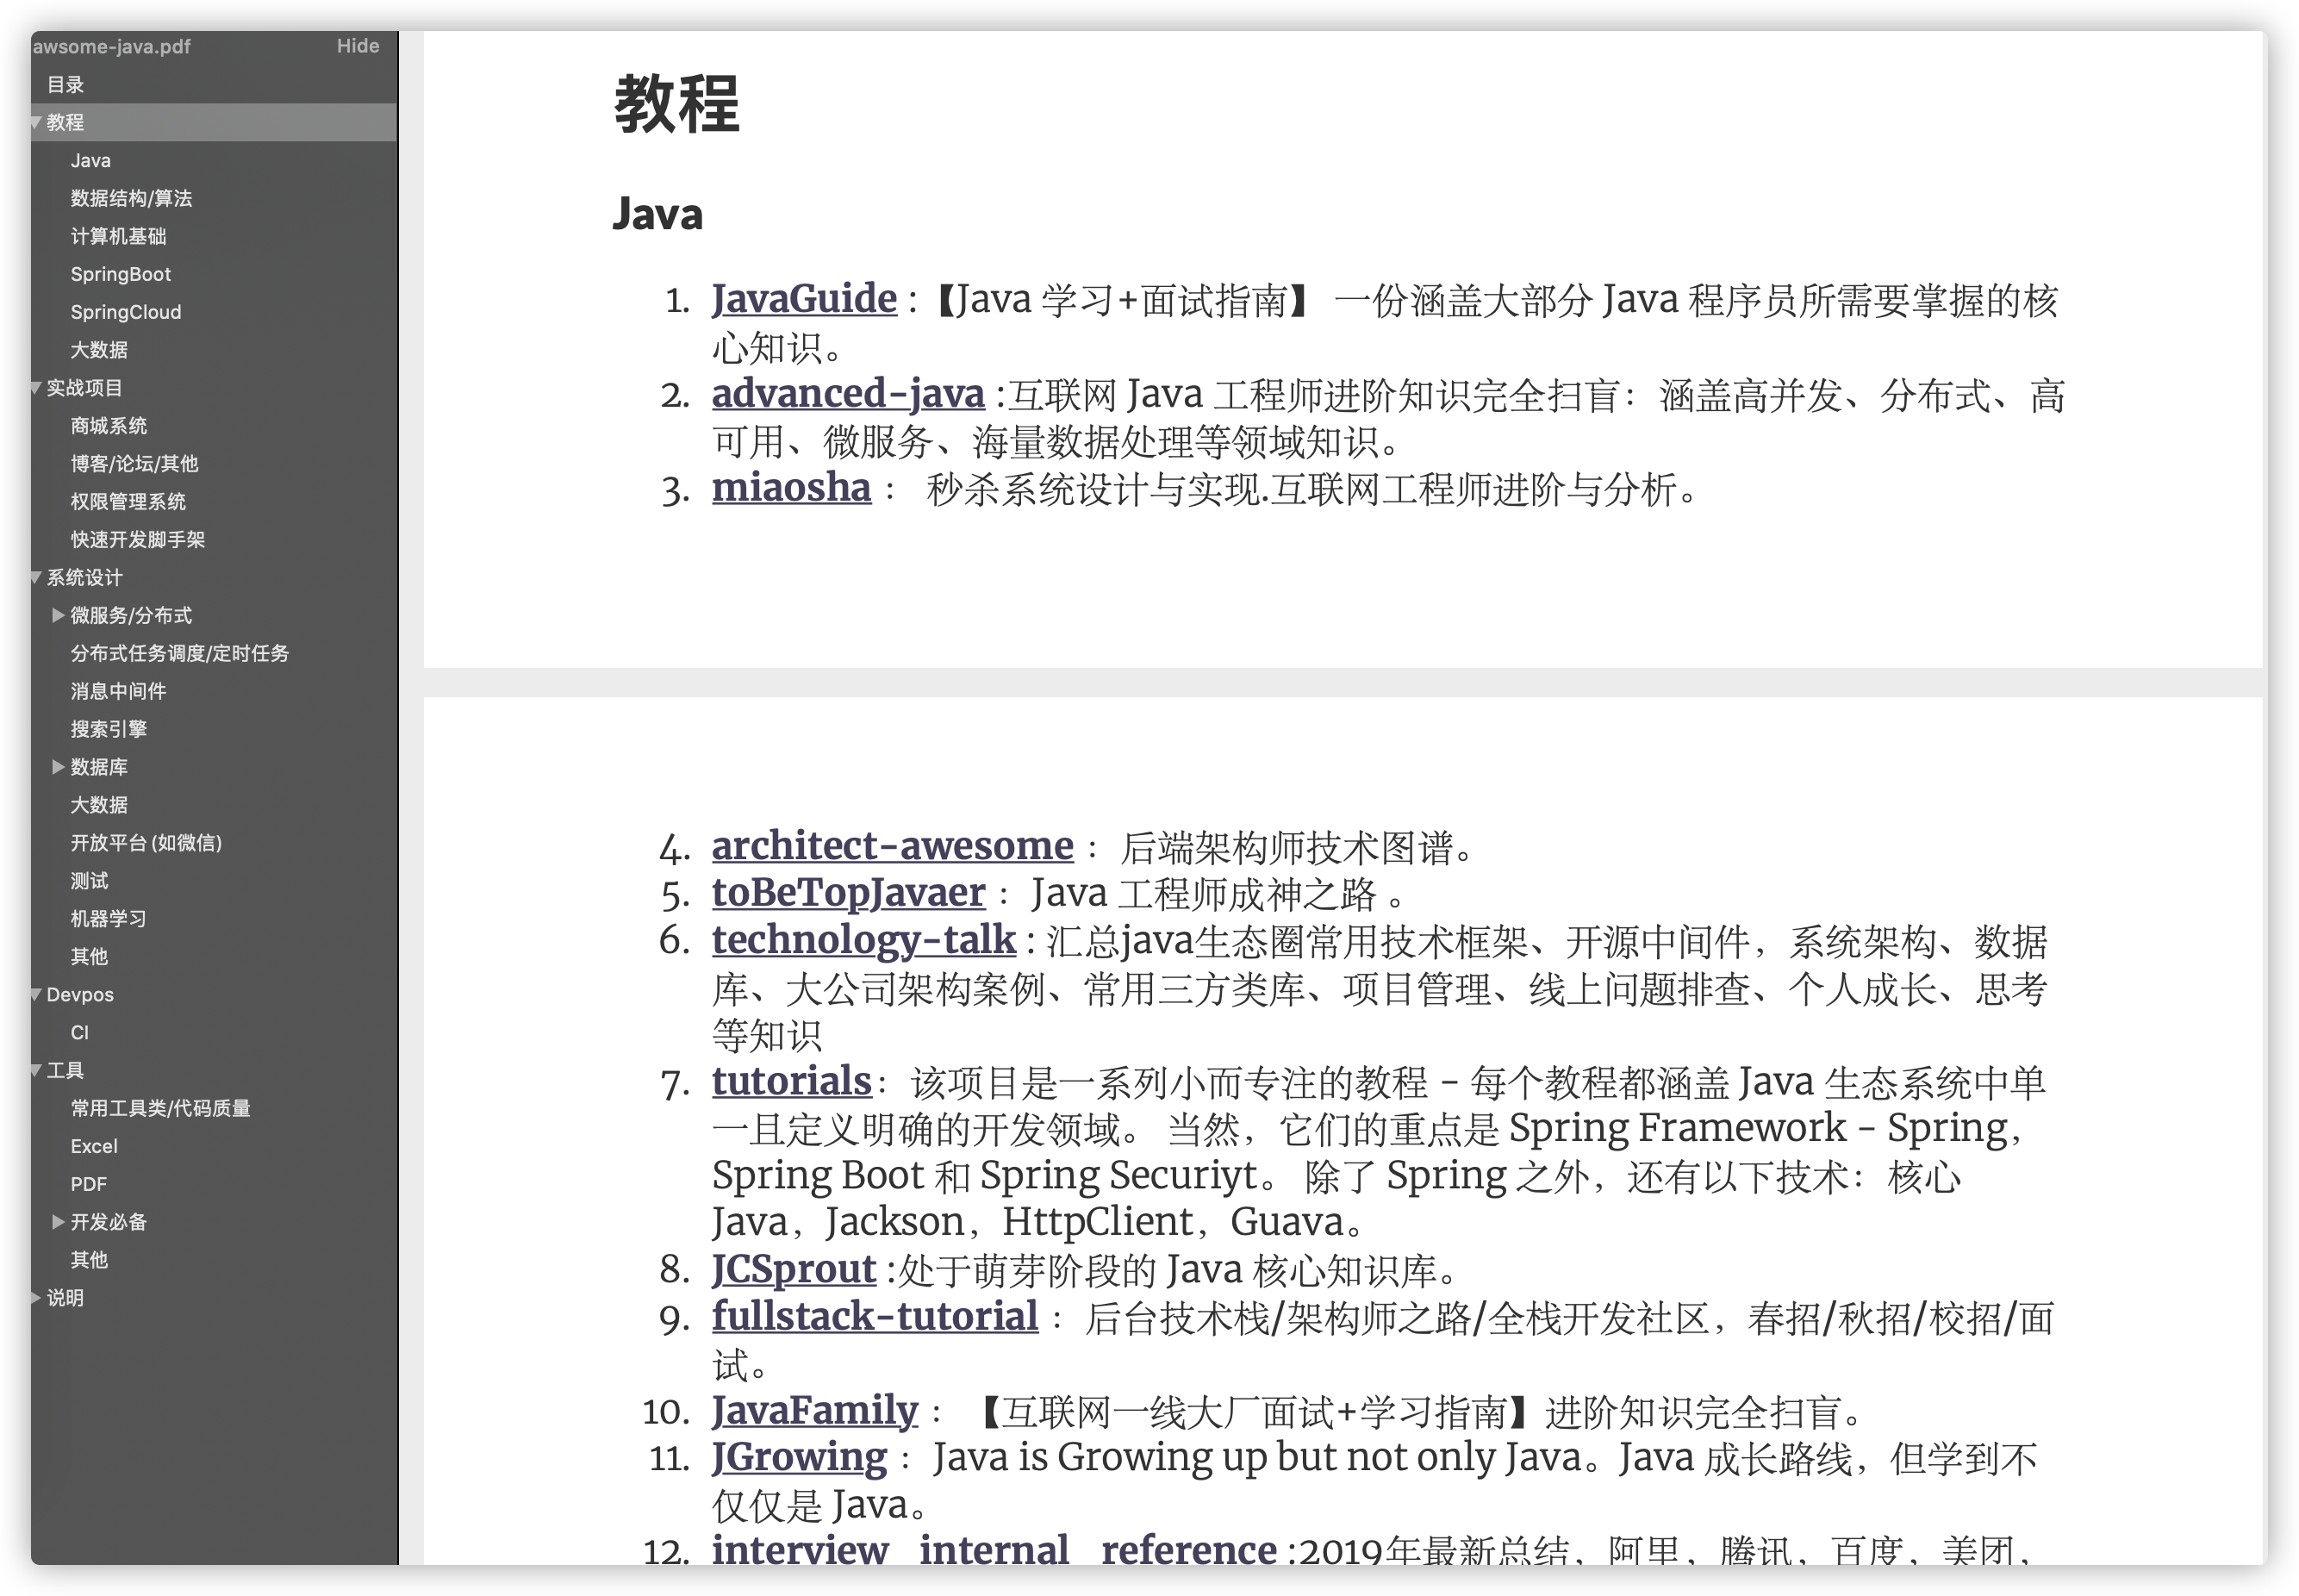This screenshot has height=1596, width=2299.
Task: Click the awsome-java.pdf file name
Action: click(x=112, y=47)
